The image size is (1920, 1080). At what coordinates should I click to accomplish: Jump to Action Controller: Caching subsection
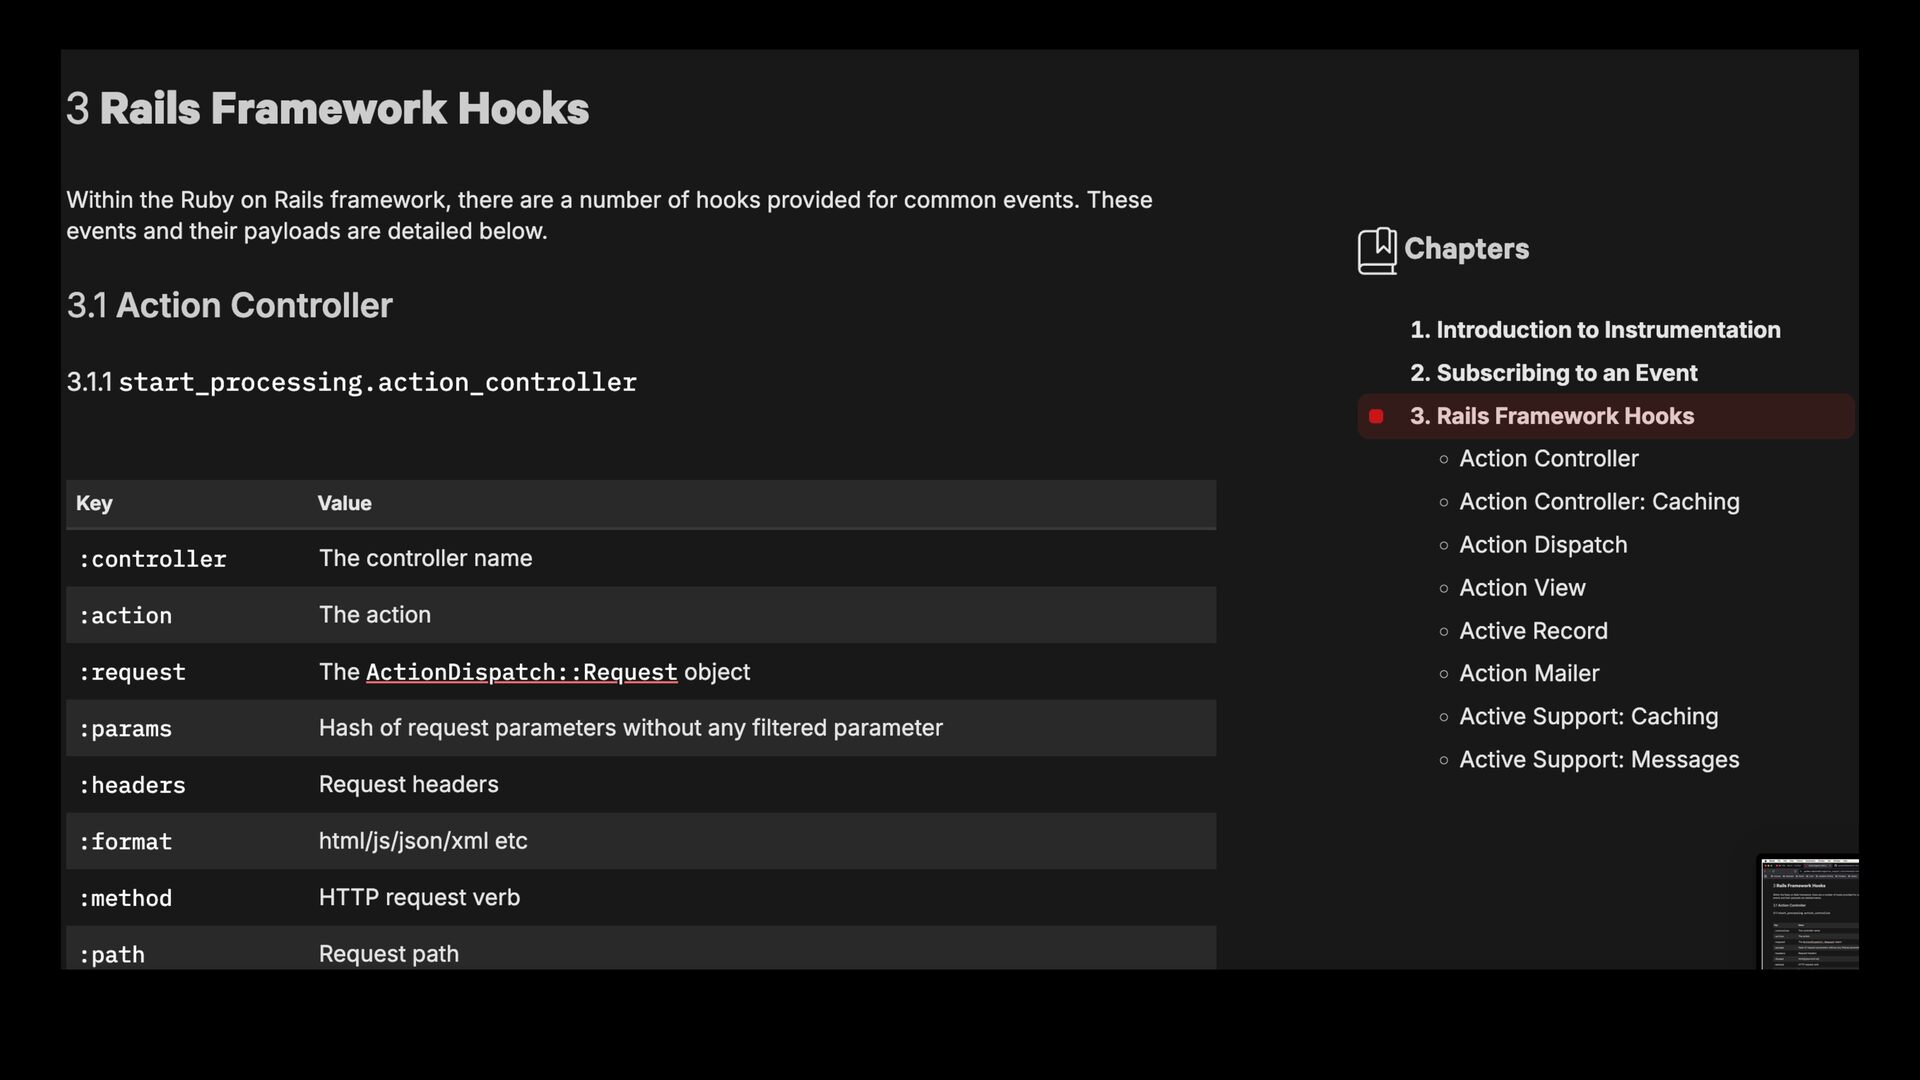tap(1598, 502)
